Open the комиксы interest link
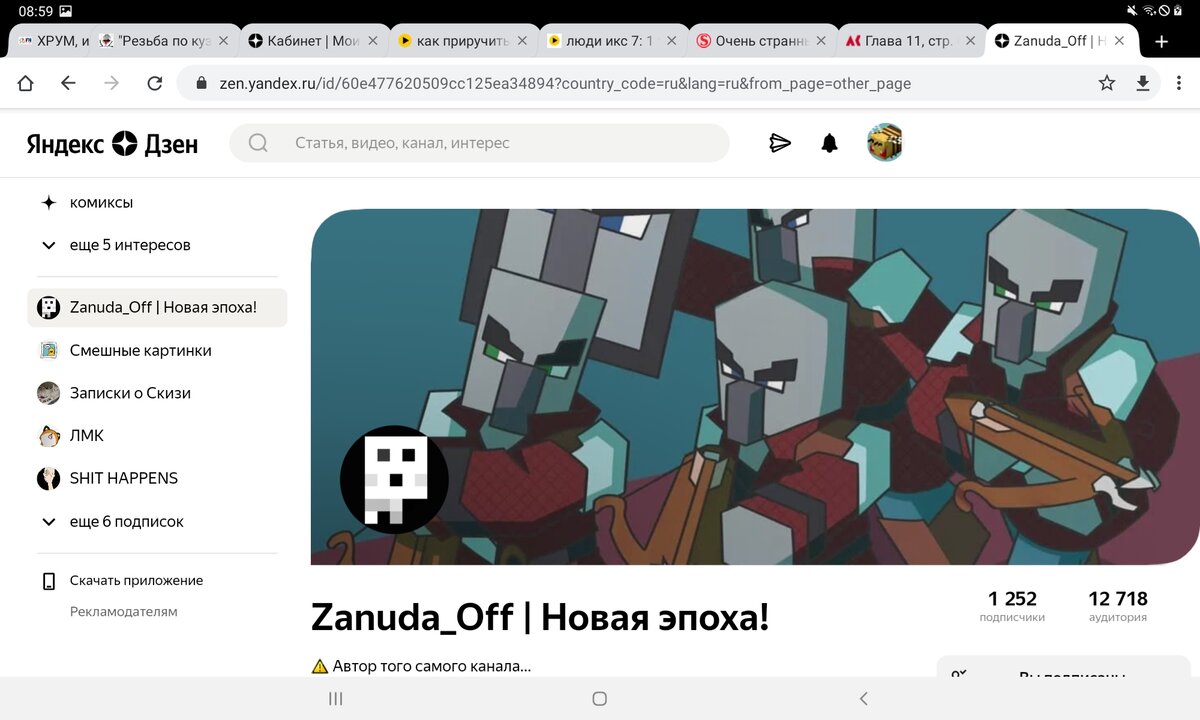Image resolution: width=1200 pixels, height=720 pixels. click(x=101, y=203)
